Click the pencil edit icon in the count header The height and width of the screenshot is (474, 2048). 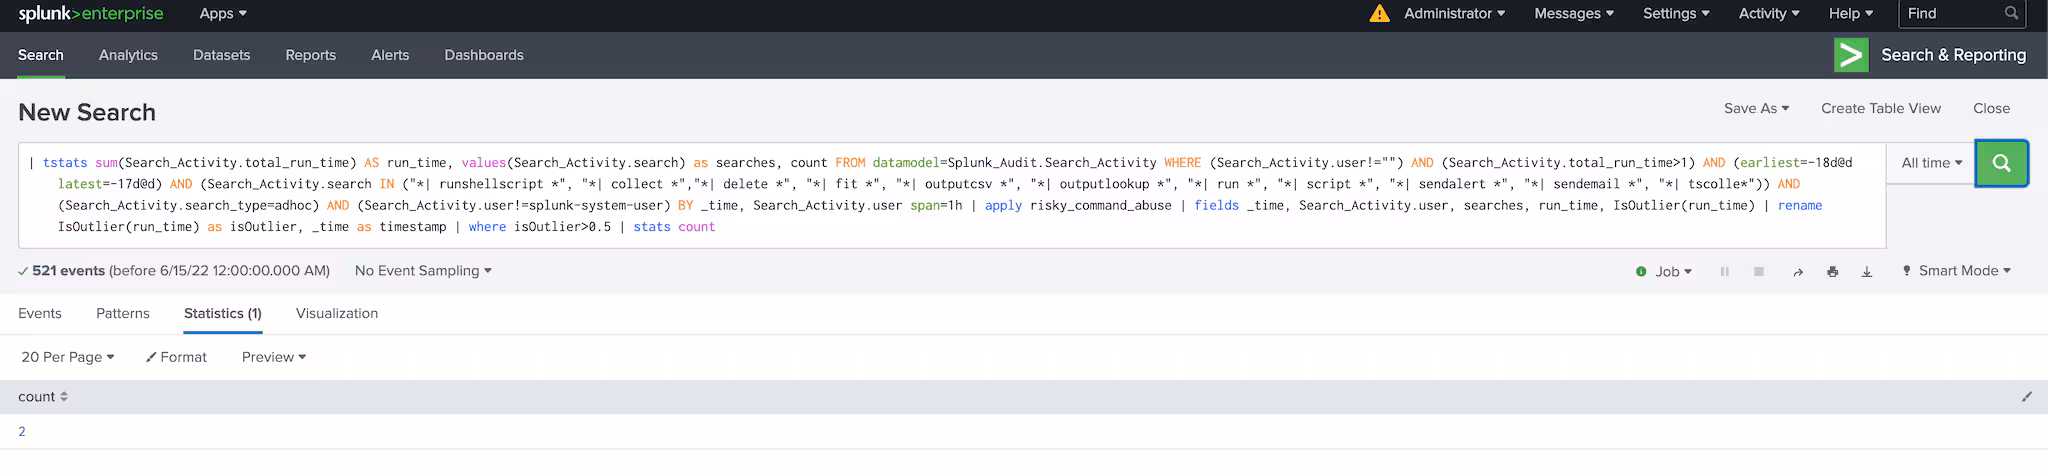coord(2026,397)
